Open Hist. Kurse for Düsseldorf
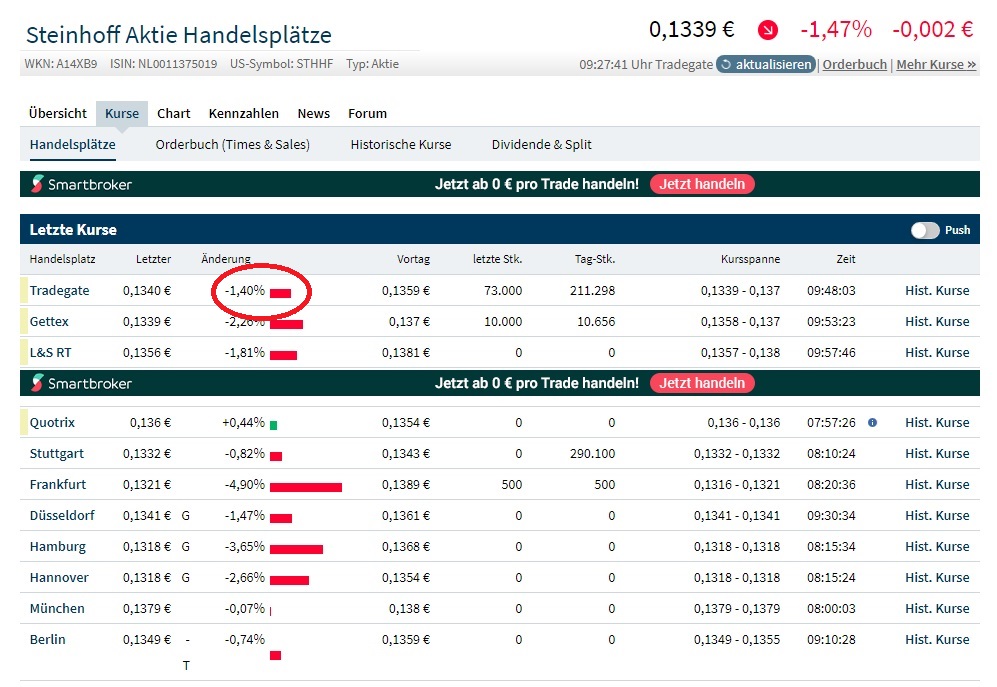Image resolution: width=997 pixels, height=687 pixels. pyautogui.click(x=937, y=515)
